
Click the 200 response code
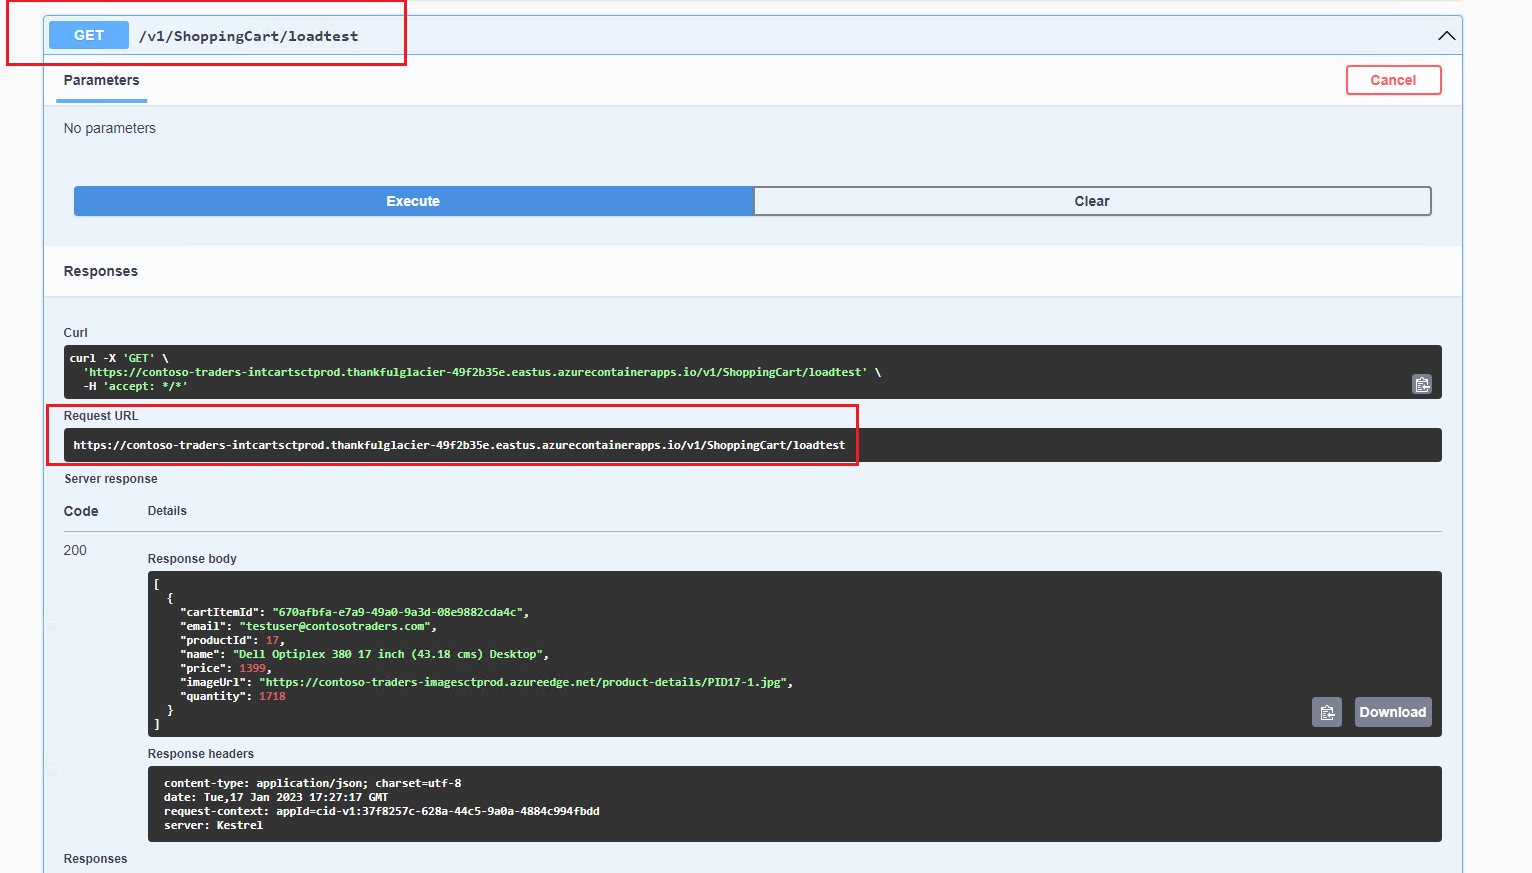pos(75,550)
